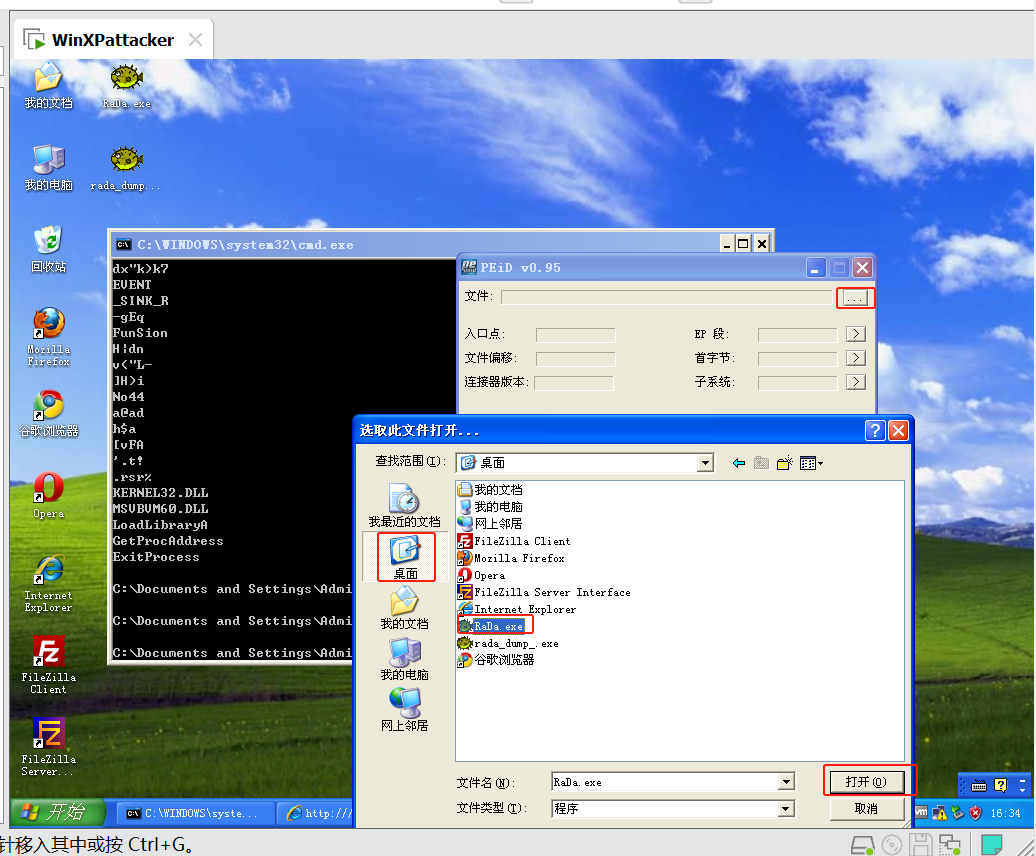The height and width of the screenshot is (856, 1036).
Task: Click Cancel button in file dialog
Action: point(866,808)
